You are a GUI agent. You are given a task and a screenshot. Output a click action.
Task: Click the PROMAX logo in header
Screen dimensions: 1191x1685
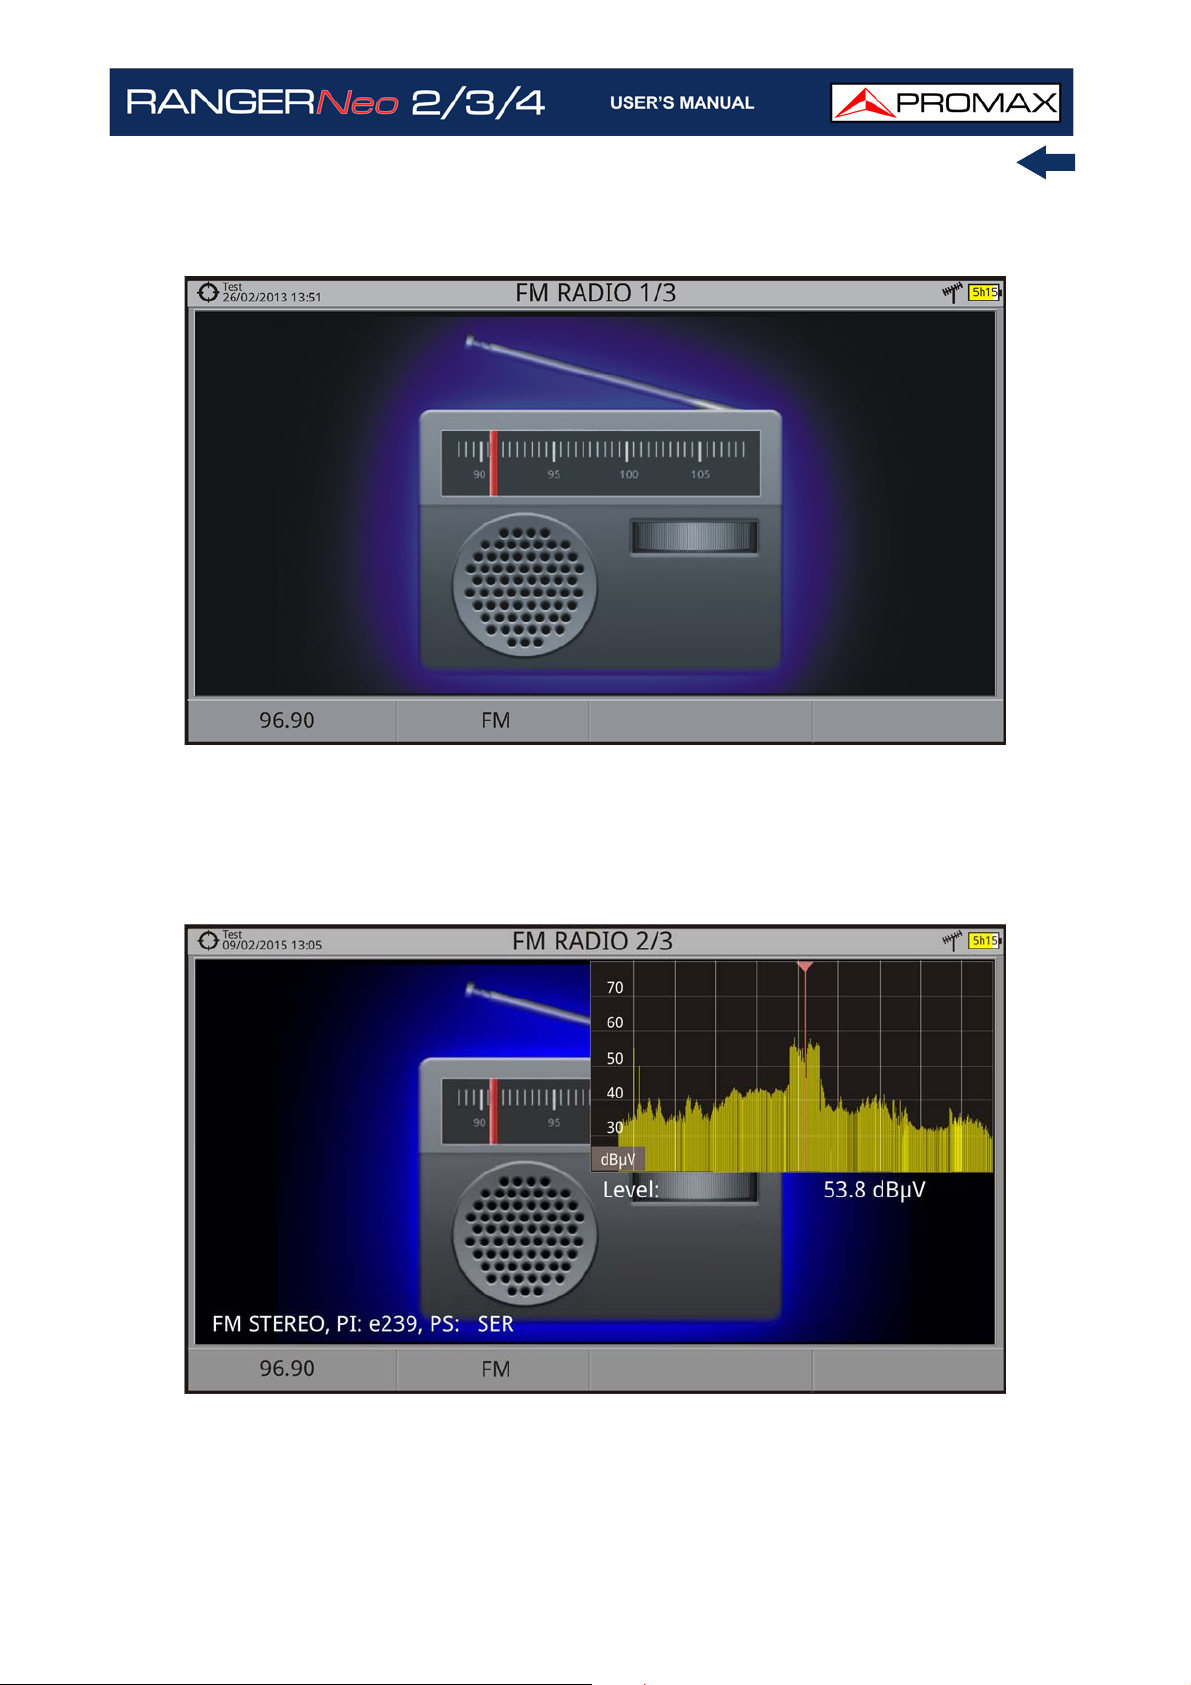coord(945,102)
